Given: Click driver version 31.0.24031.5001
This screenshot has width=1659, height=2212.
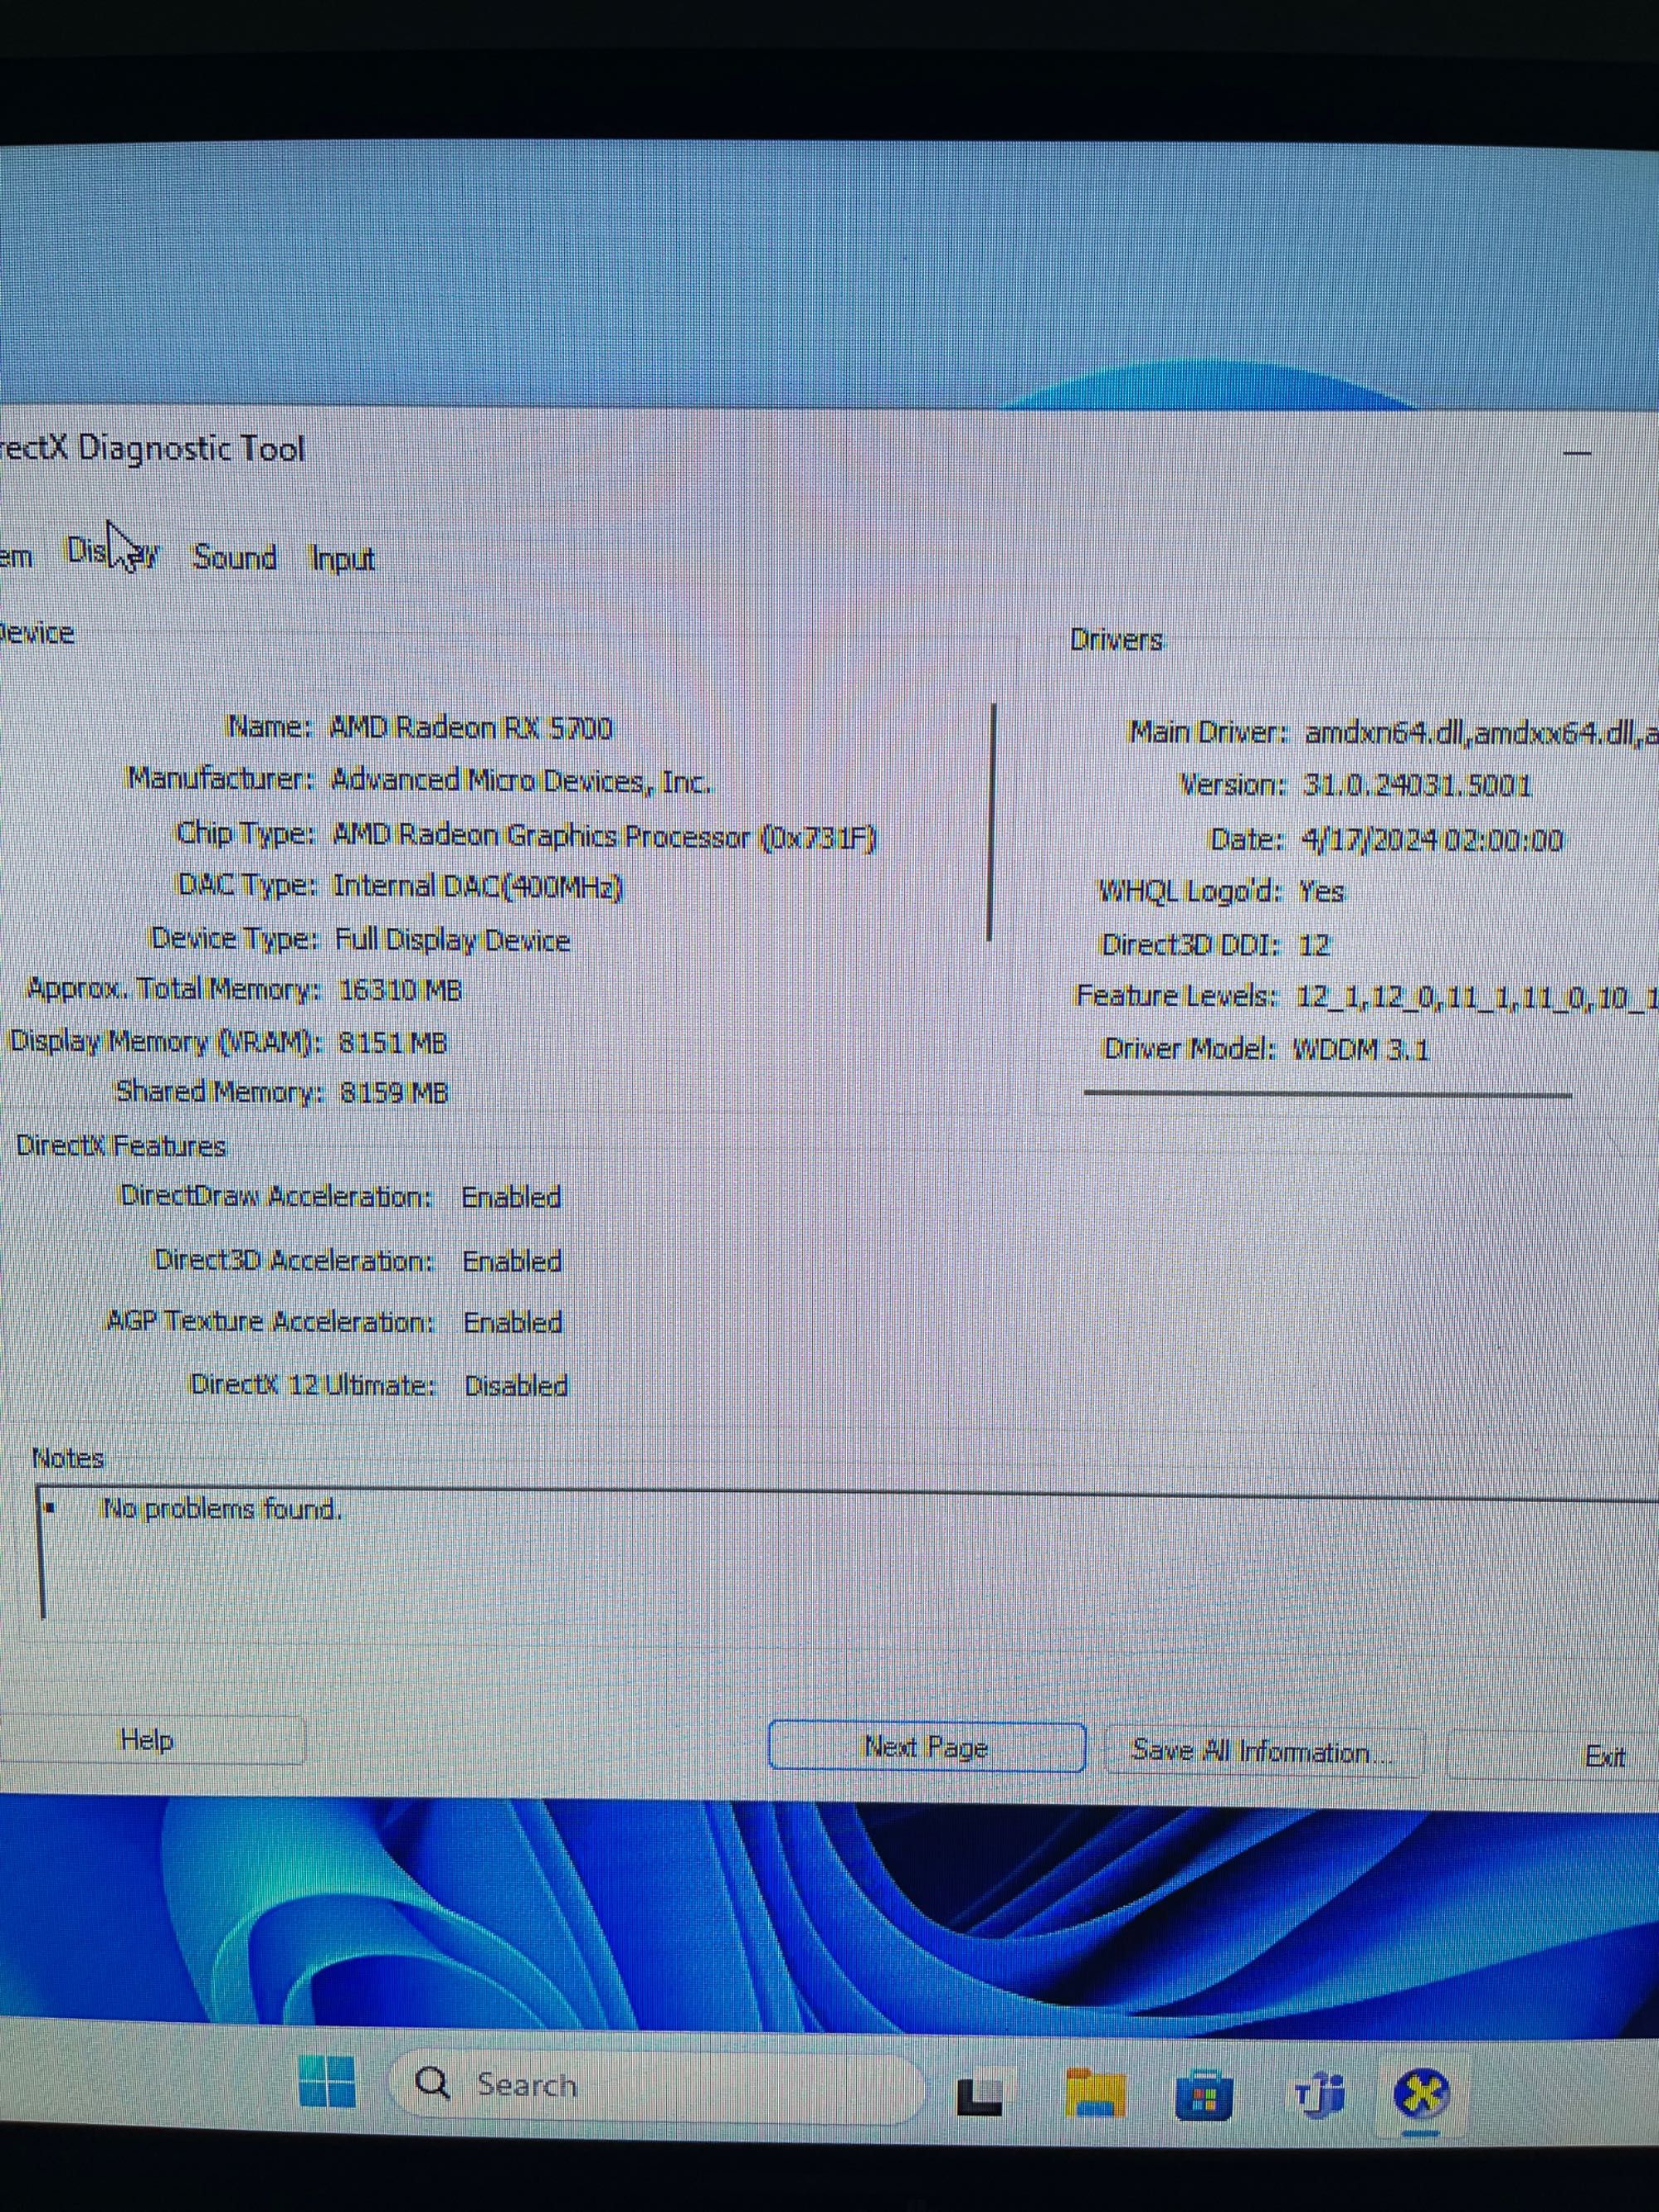Looking at the screenshot, I should tap(1417, 785).
